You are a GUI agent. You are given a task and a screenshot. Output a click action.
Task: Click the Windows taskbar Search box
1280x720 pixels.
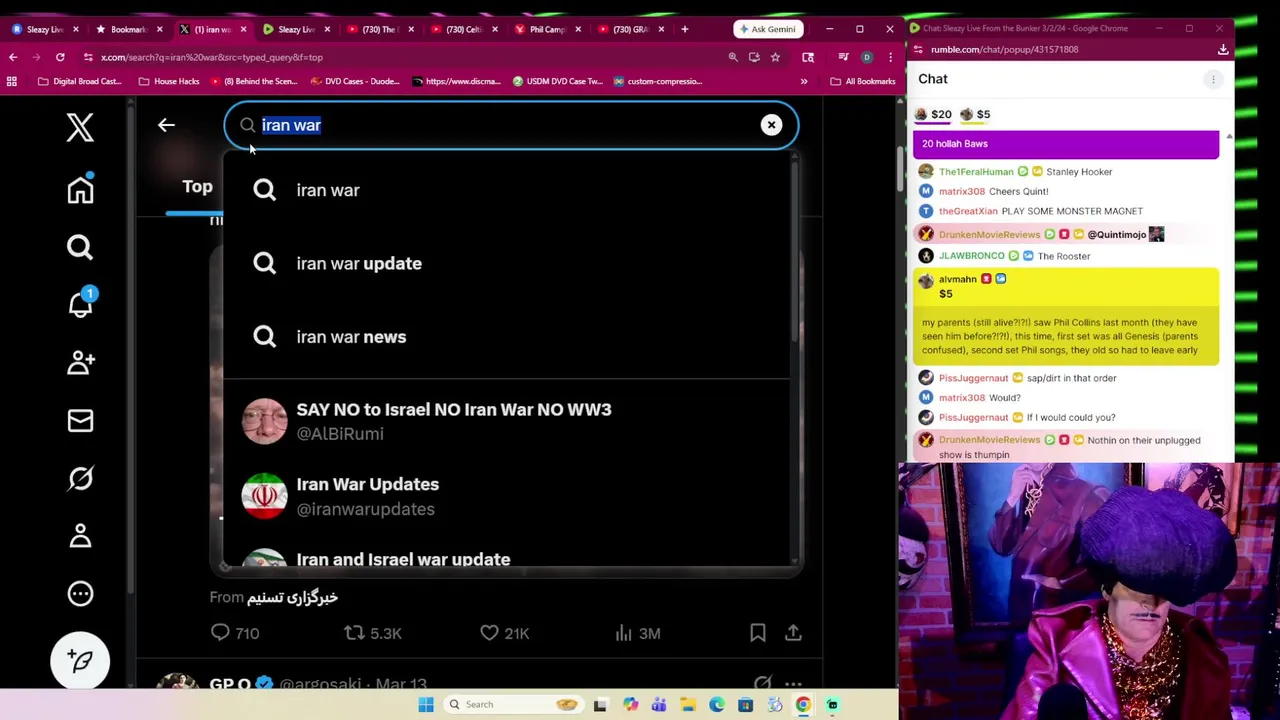pos(512,704)
